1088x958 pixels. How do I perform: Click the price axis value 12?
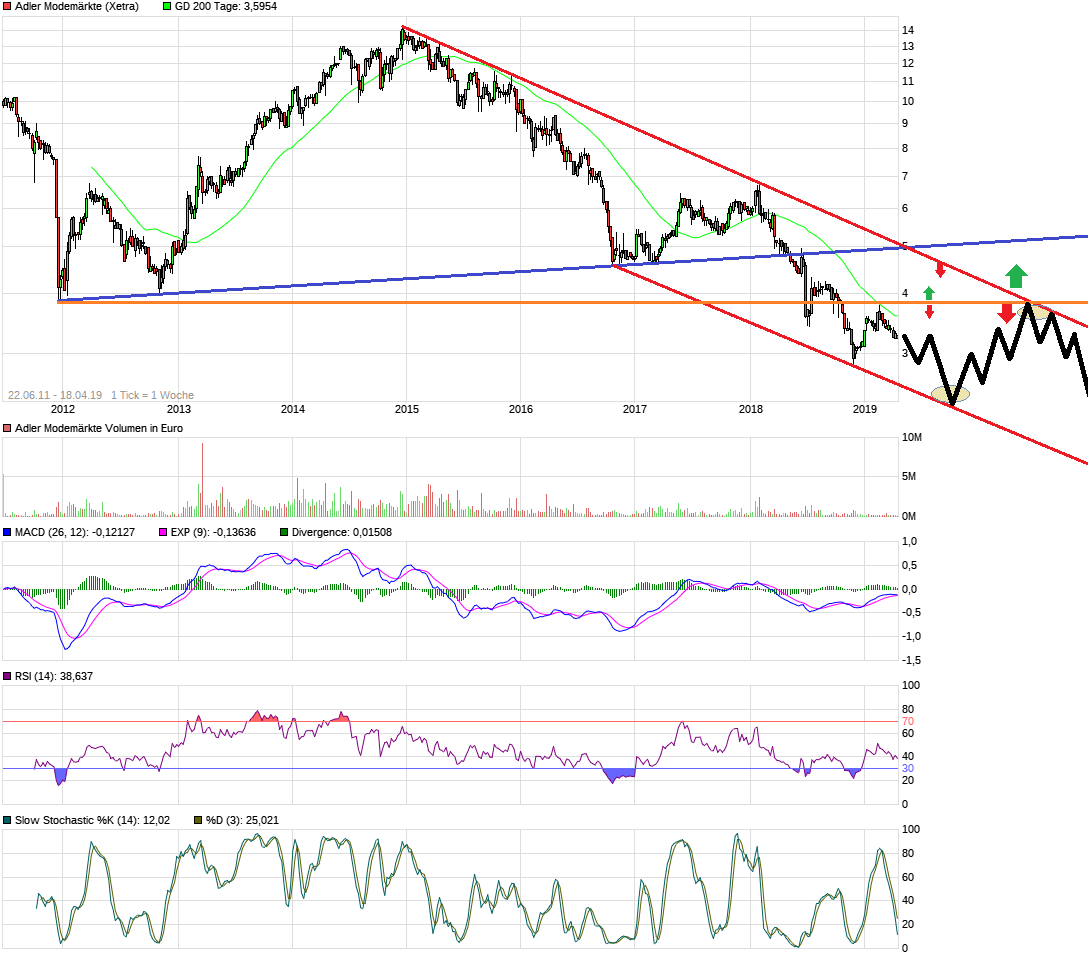[x=908, y=63]
